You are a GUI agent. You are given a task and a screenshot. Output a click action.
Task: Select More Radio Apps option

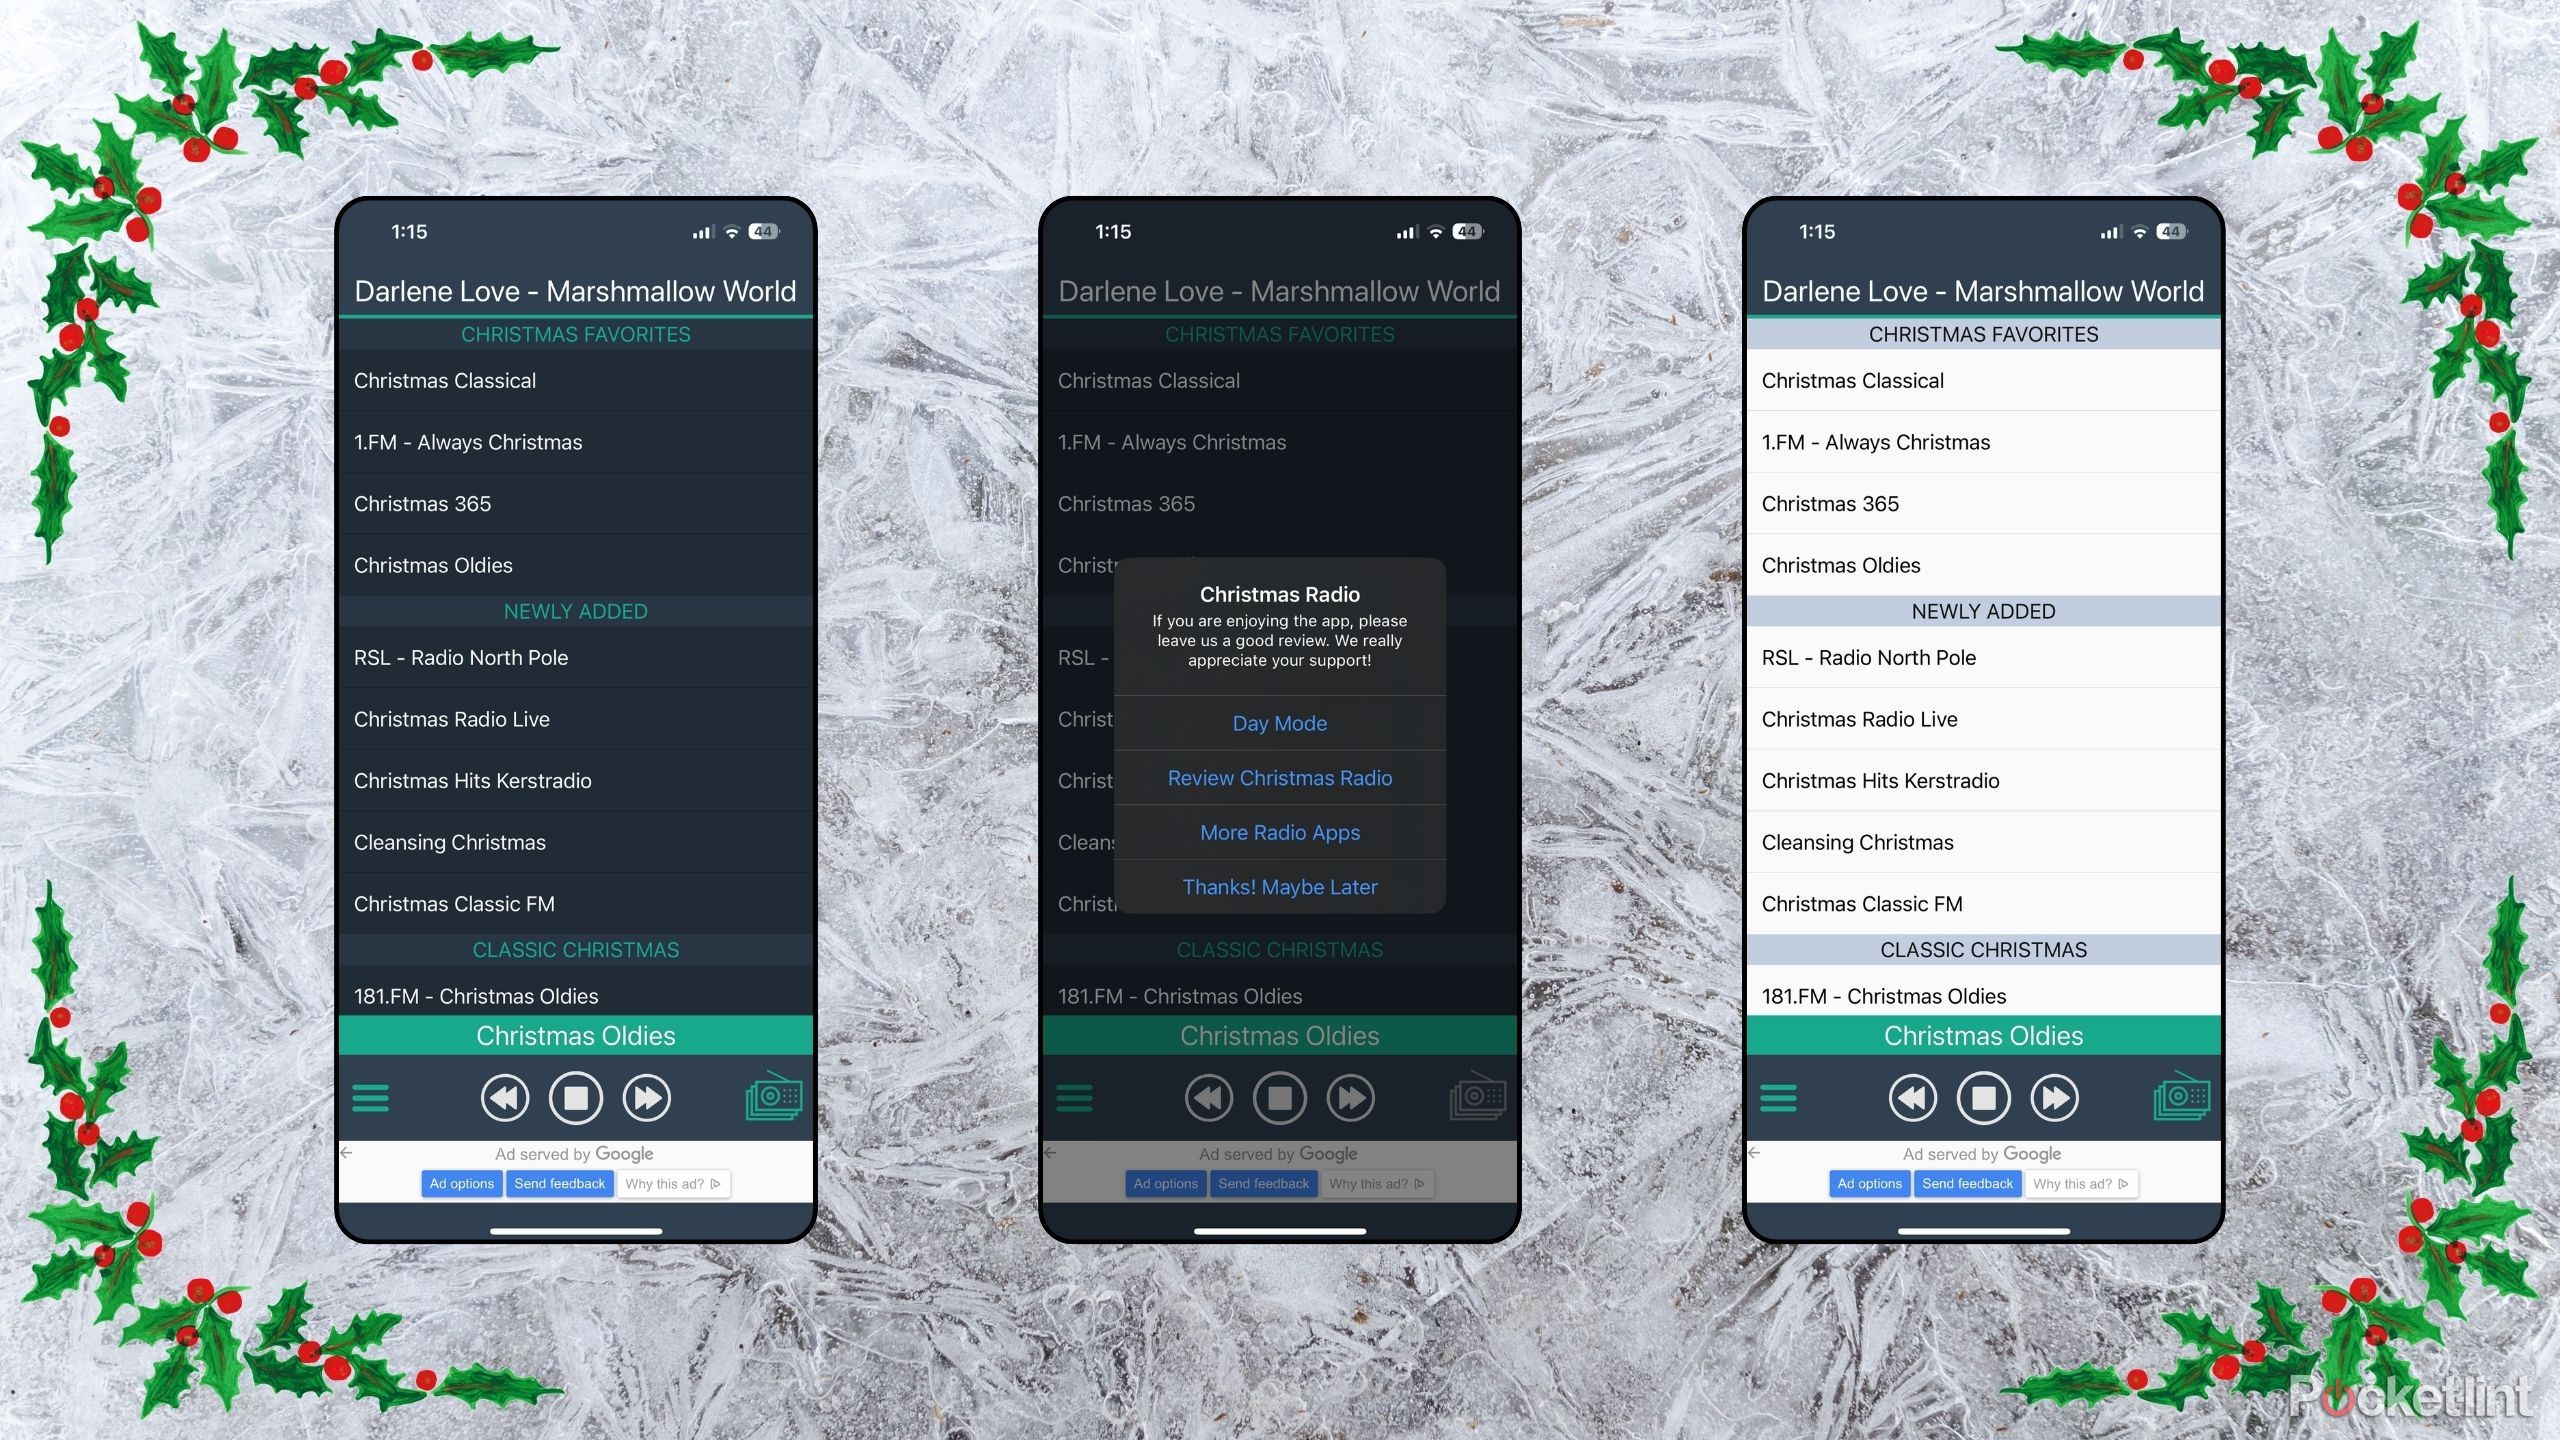tap(1280, 832)
